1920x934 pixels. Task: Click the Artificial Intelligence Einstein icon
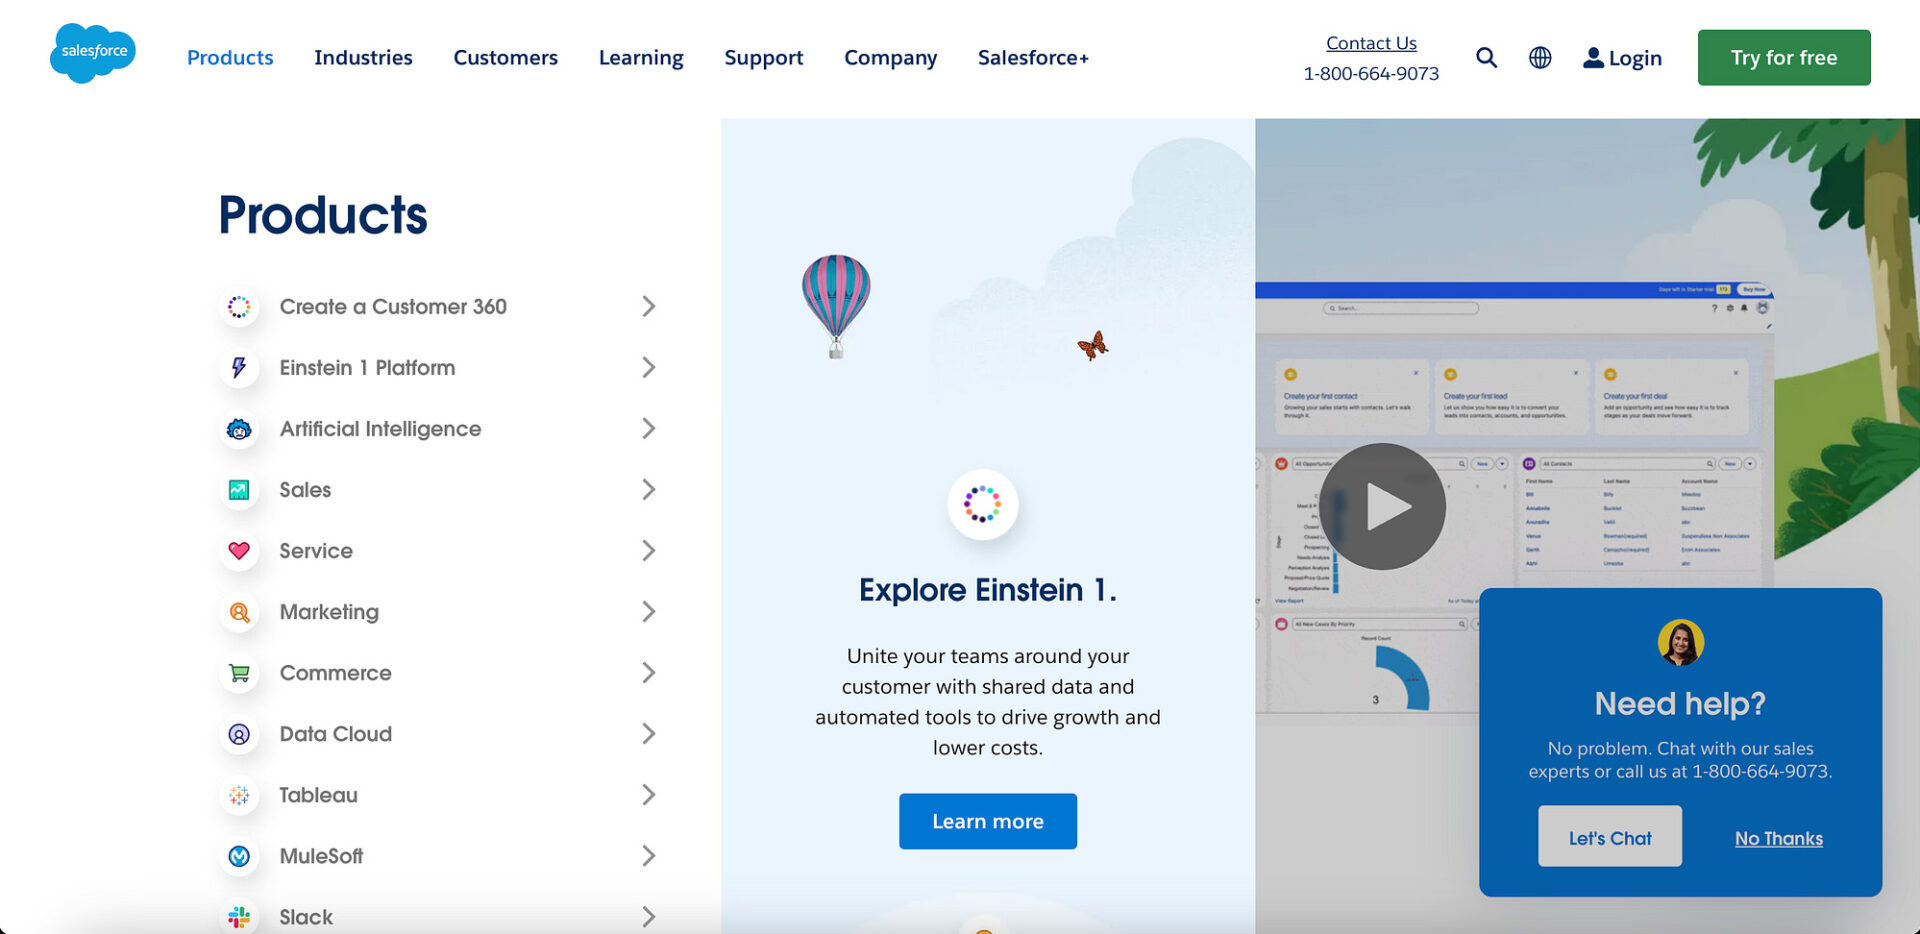(x=239, y=429)
